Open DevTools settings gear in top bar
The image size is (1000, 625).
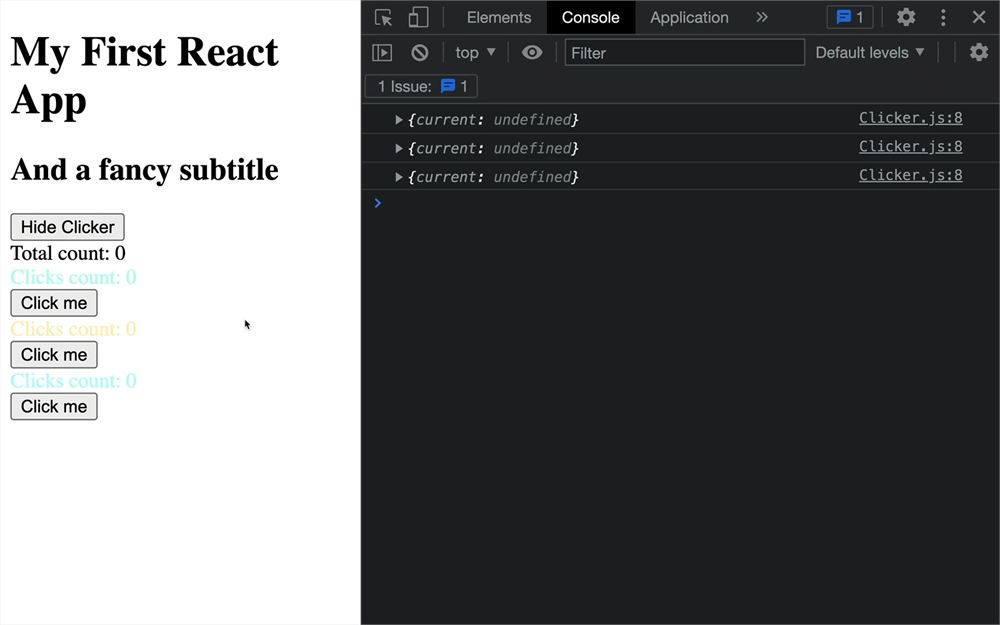coord(906,17)
